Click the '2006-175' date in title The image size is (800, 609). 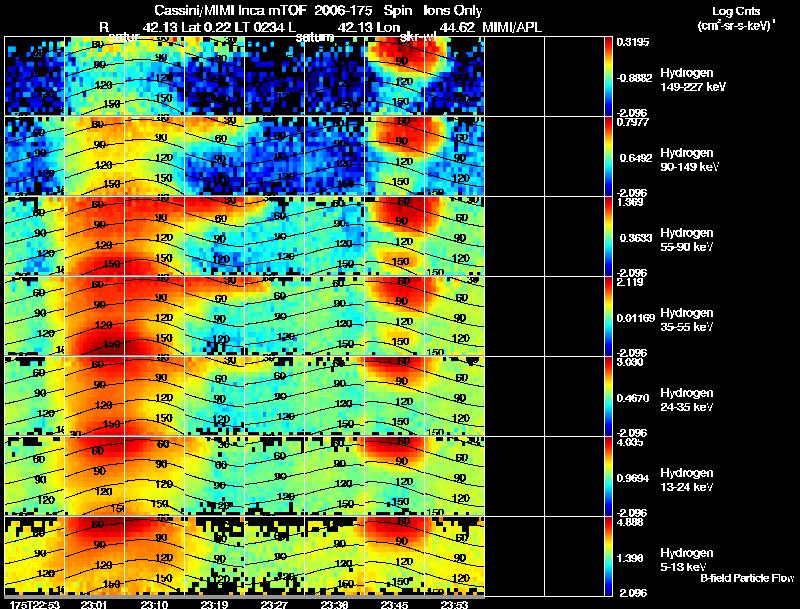click(343, 11)
